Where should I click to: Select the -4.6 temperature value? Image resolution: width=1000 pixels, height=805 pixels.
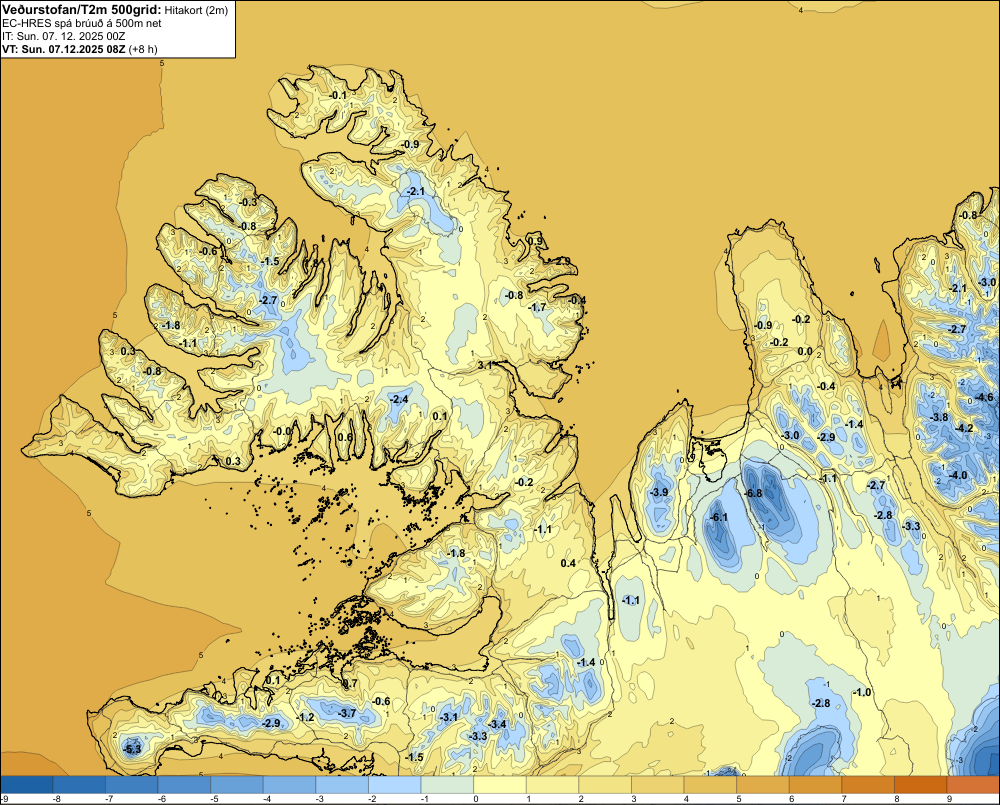tap(984, 397)
